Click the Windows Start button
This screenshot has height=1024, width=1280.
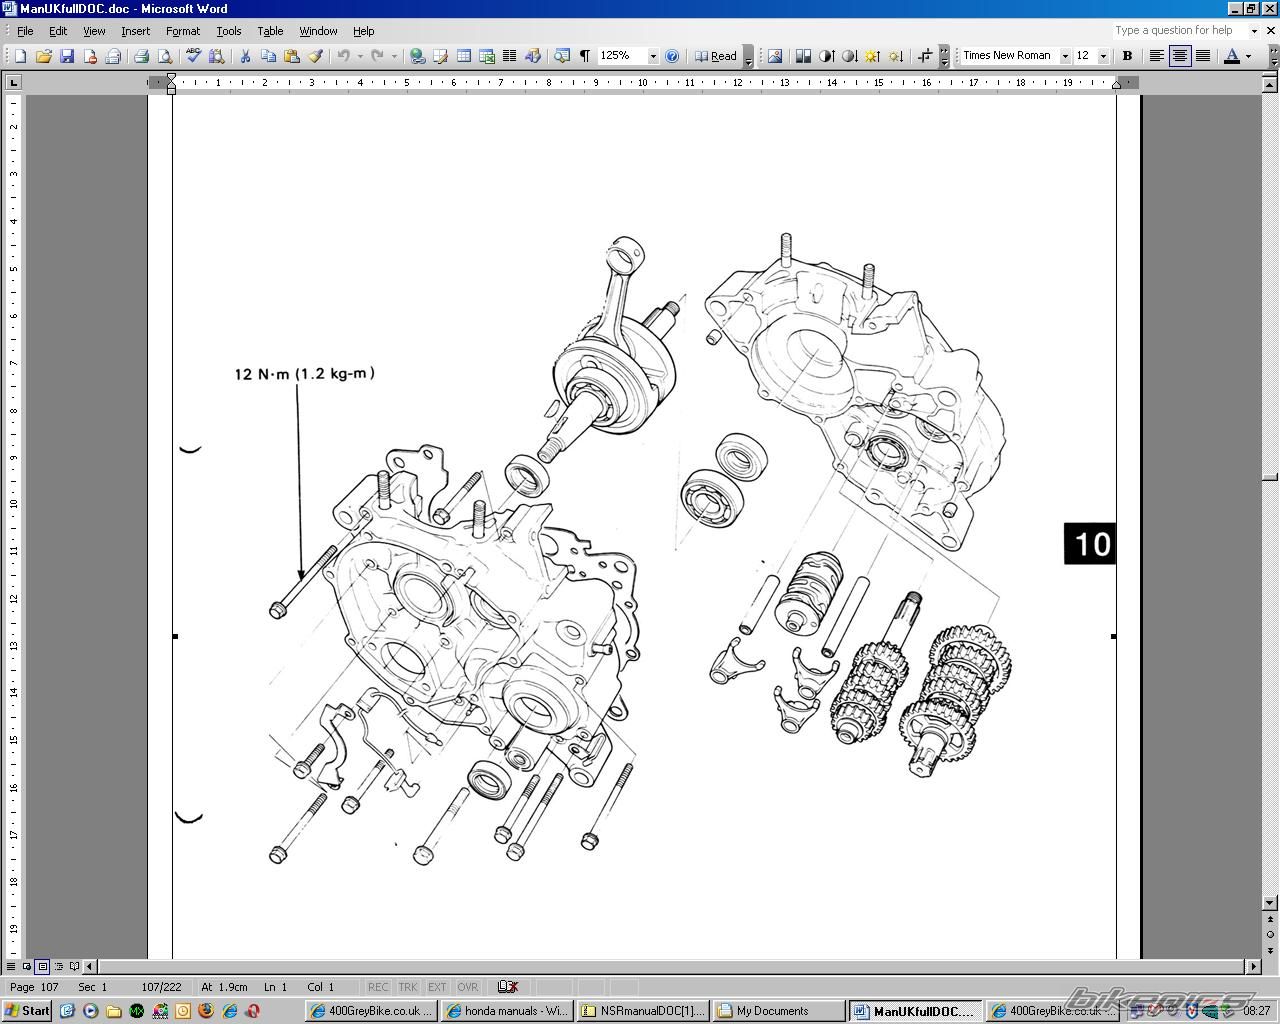pyautogui.click(x=27, y=1011)
